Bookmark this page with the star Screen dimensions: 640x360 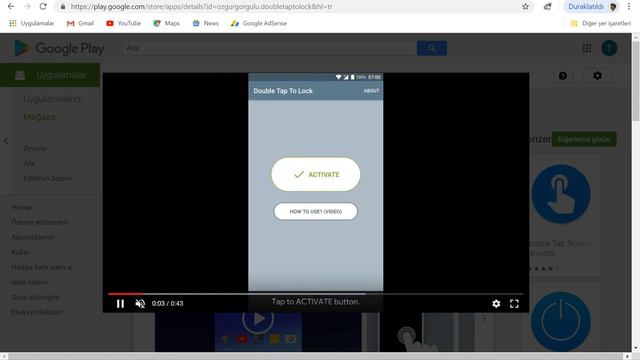tap(525, 7)
